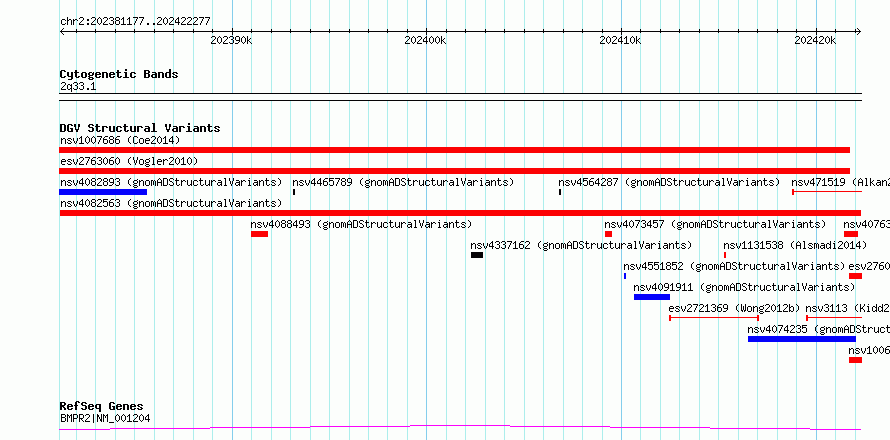Click the 202410k ruler position label
Viewport: 890px width, 440px height.
pyautogui.click(x=620, y=41)
